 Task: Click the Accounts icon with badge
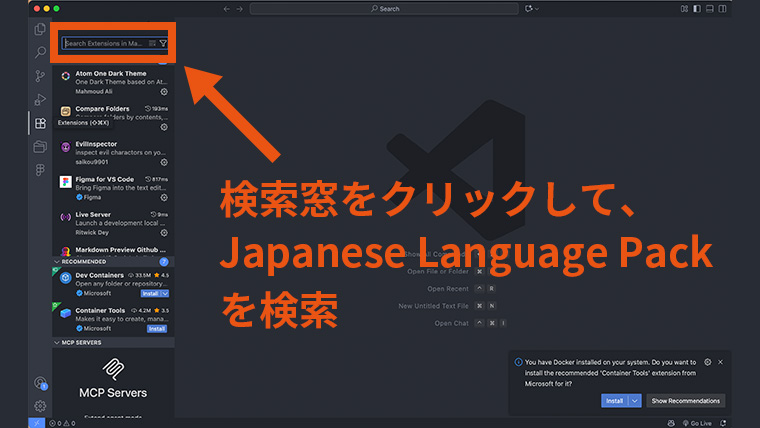pyautogui.click(x=40, y=383)
